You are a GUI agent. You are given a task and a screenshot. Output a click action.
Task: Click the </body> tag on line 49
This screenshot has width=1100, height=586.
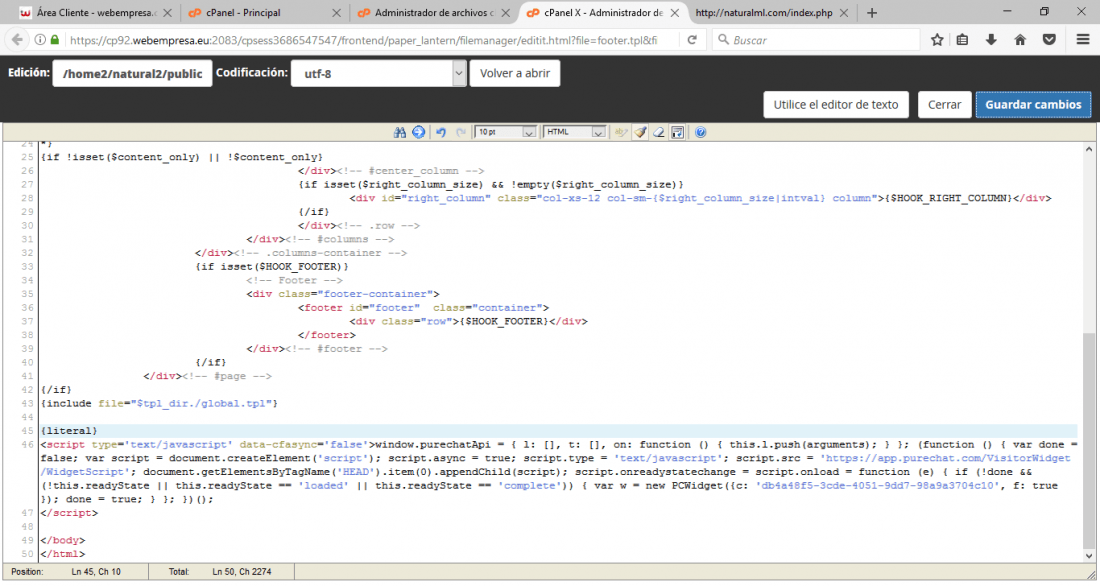[x=62, y=540]
